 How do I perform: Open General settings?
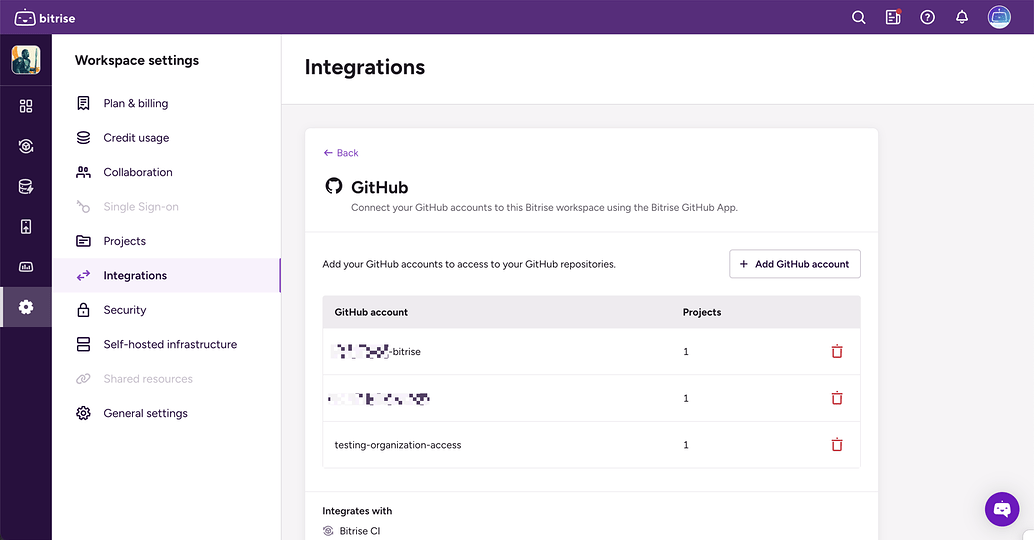point(145,413)
